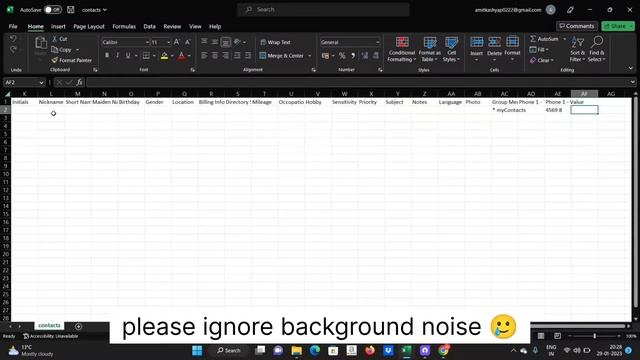Click the Undo icon
This screenshot has height=360, width=640.
tap(13, 39)
